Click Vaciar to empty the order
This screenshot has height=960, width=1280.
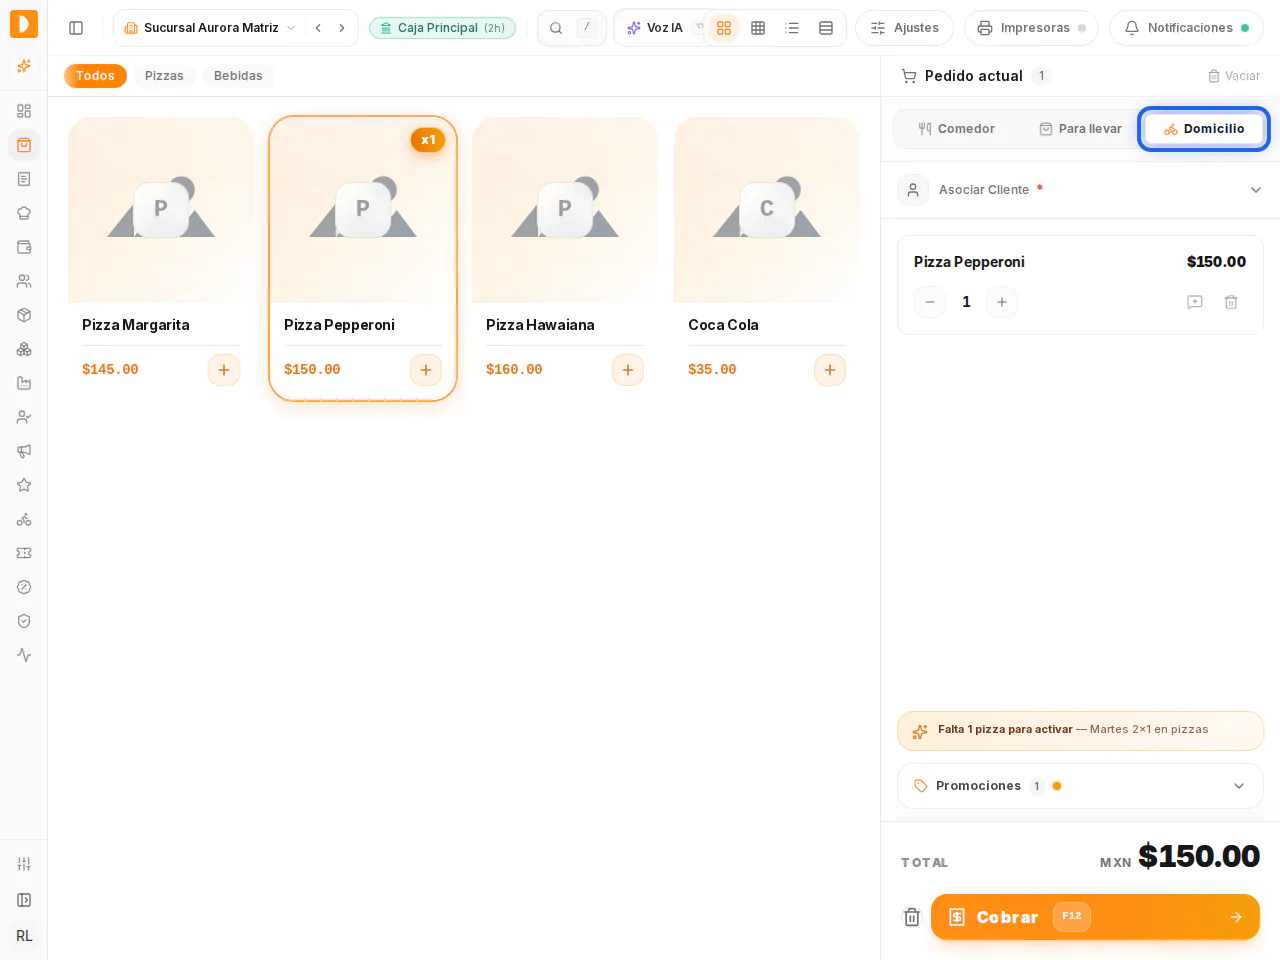click(x=1234, y=76)
